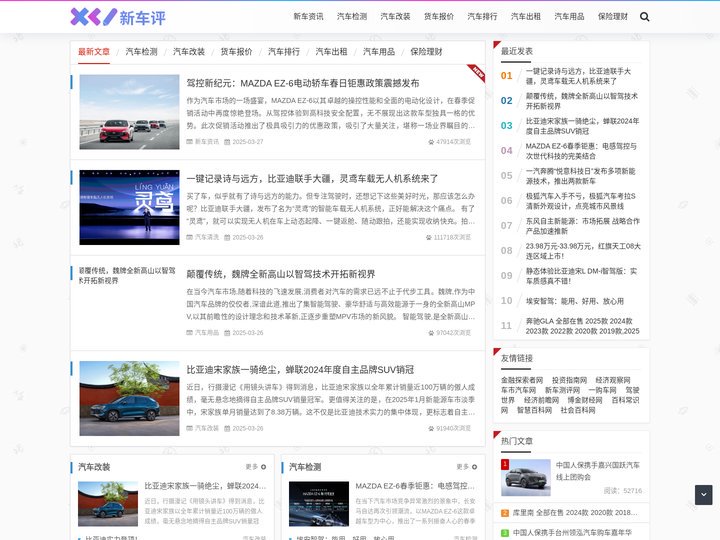Screen dimensions: 720x540
Task: Open recent post 04 MAZDA EZ-6春季钜惠
Action: click(x=581, y=151)
